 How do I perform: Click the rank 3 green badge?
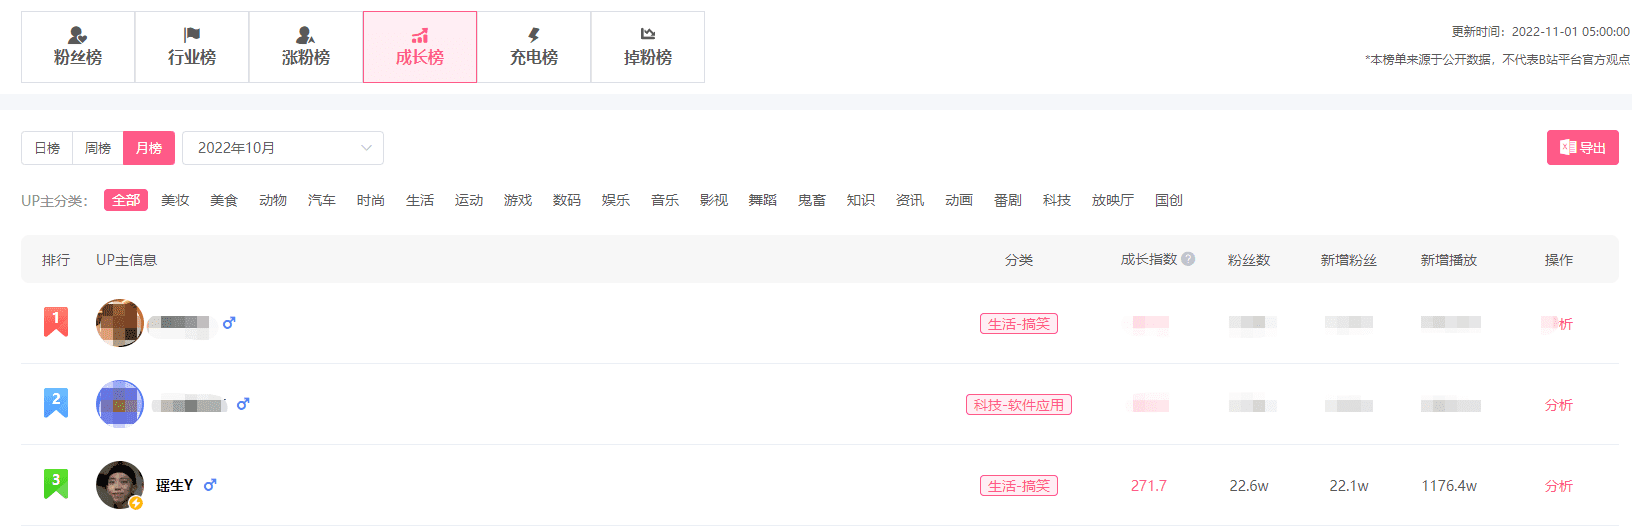tap(56, 484)
